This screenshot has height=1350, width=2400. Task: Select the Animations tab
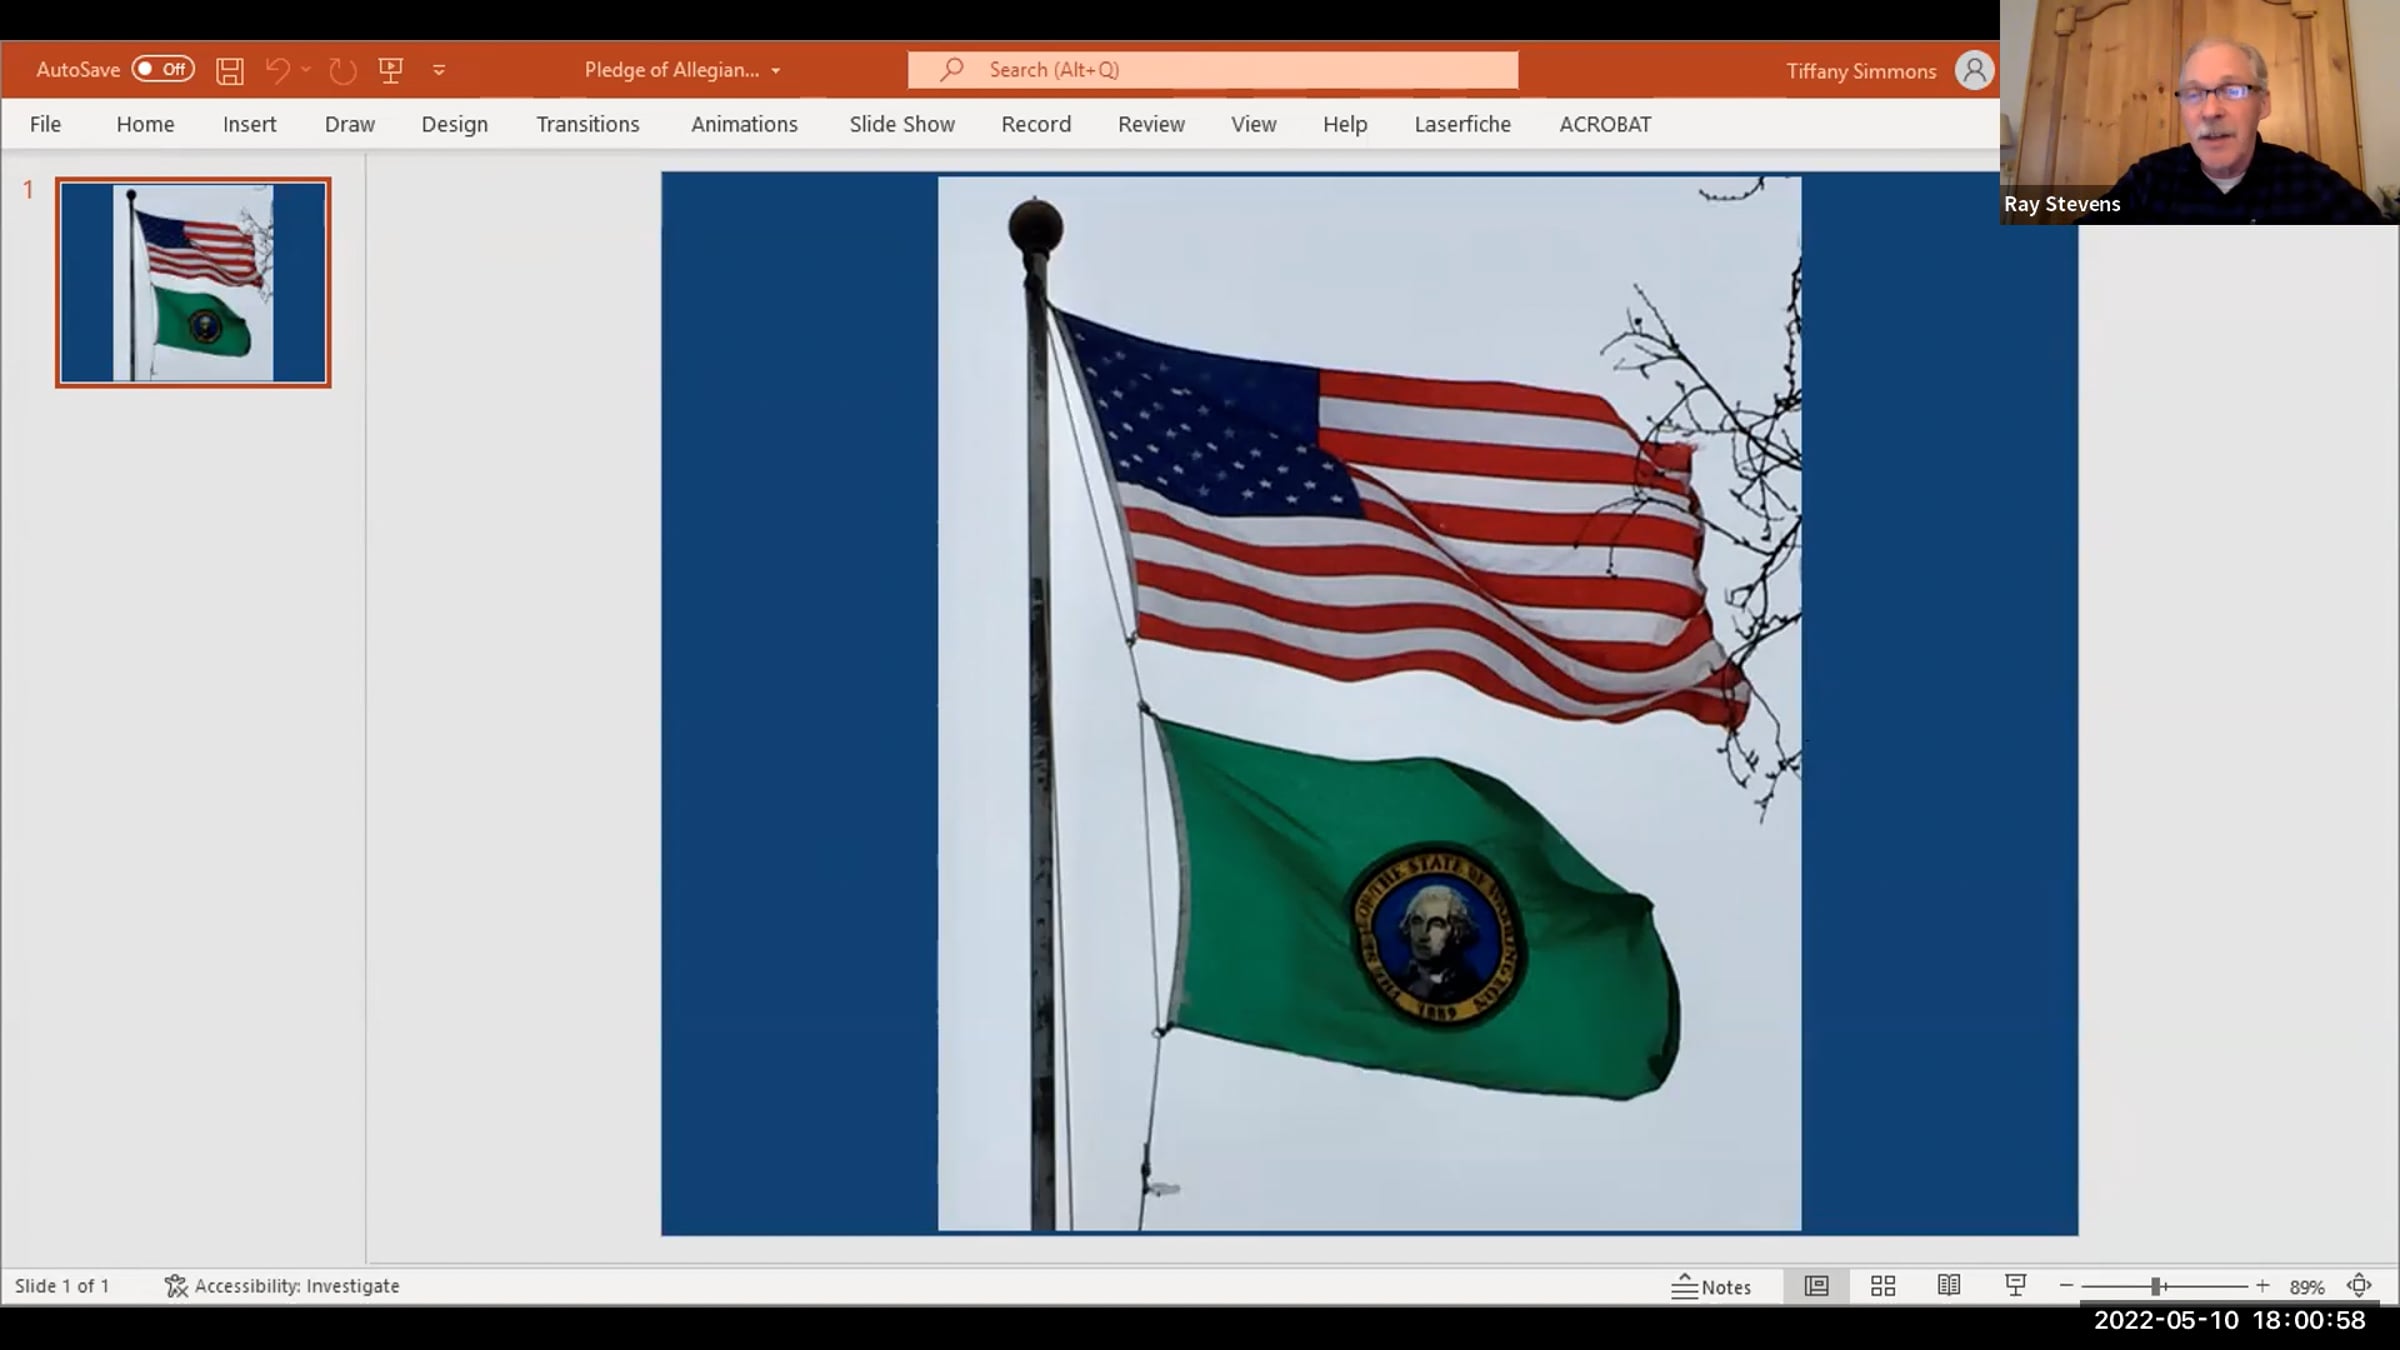[744, 124]
